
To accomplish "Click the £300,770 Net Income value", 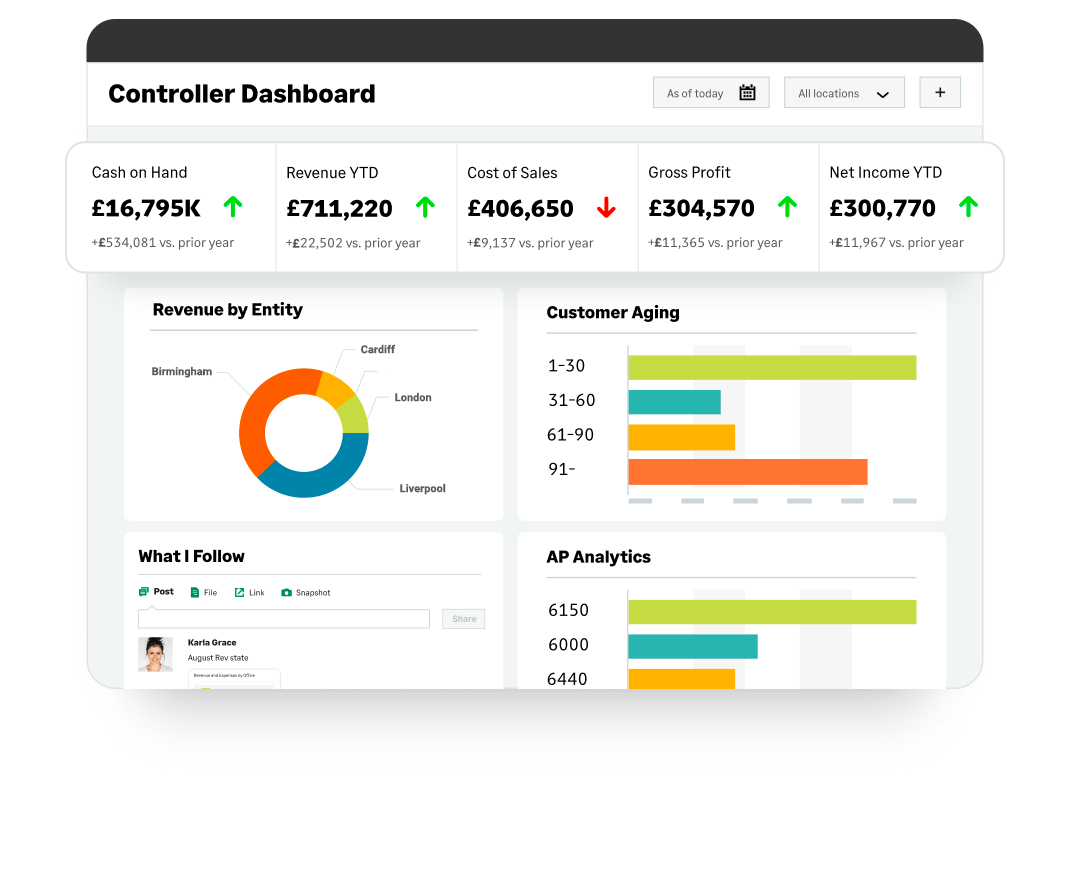I will click(882, 208).
